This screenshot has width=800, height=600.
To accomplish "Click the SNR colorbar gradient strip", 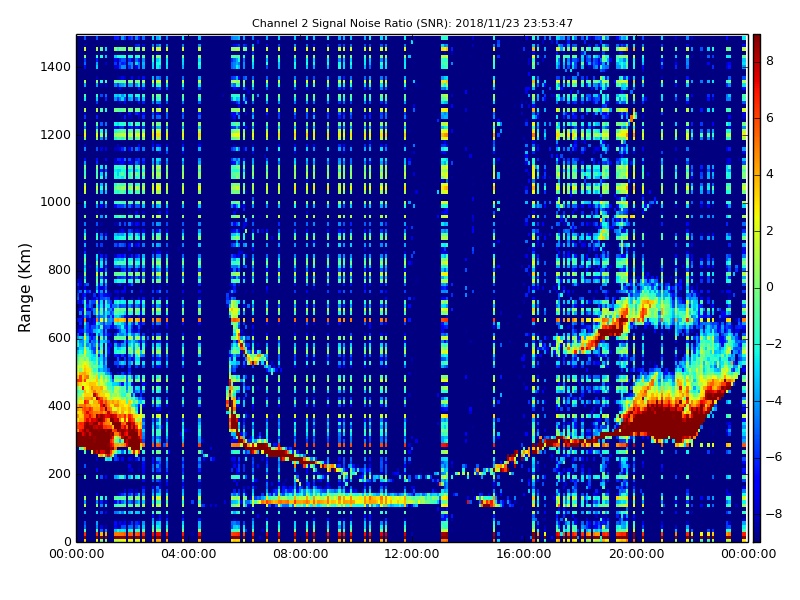I will 757,288.
